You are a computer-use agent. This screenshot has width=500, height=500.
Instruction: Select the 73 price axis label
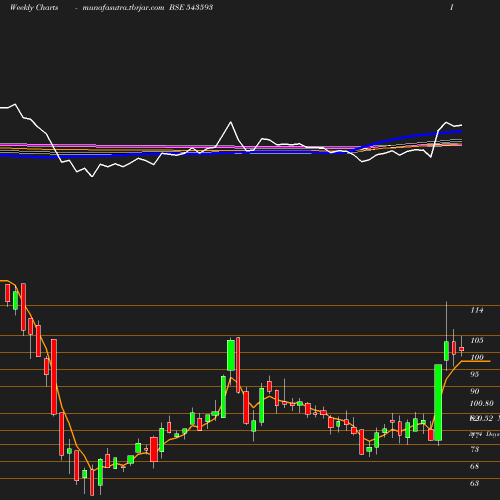475,449
